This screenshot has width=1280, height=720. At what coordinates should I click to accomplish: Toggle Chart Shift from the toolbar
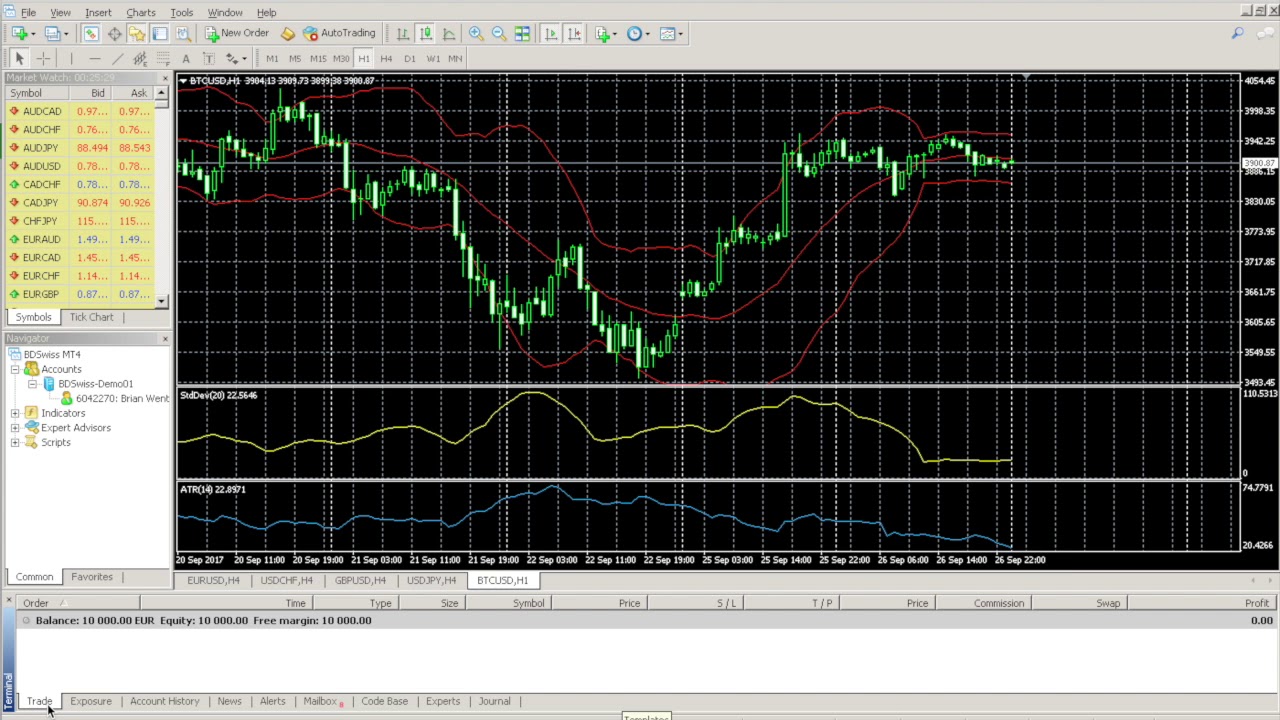pyautogui.click(x=574, y=33)
